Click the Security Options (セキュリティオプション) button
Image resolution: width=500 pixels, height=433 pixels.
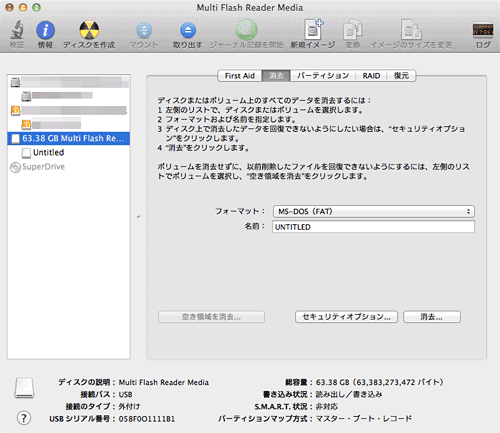(x=346, y=317)
